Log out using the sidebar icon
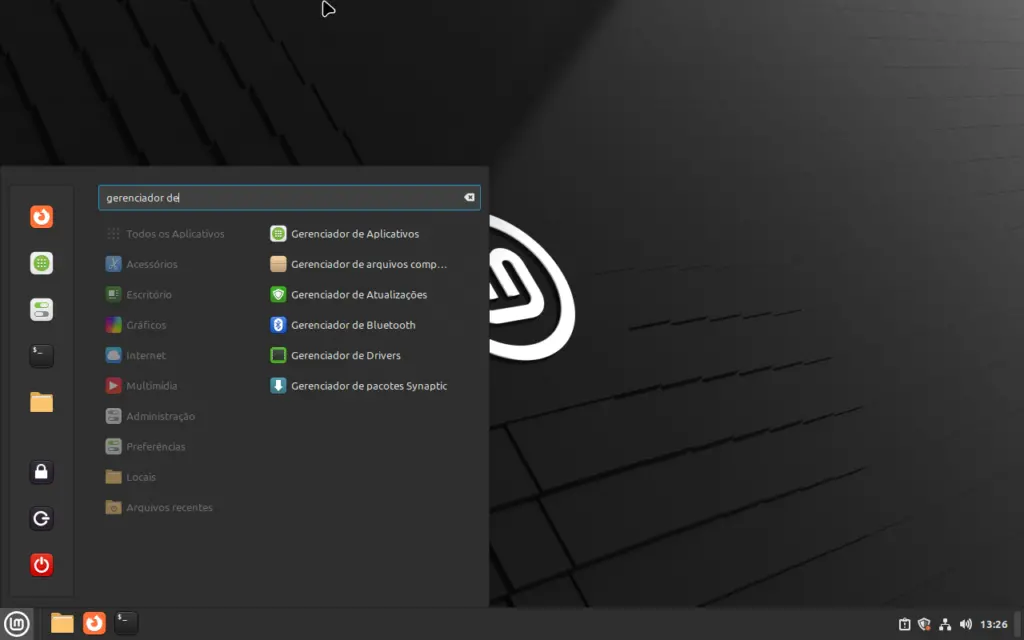 pyautogui.click(x=41, y=518)
